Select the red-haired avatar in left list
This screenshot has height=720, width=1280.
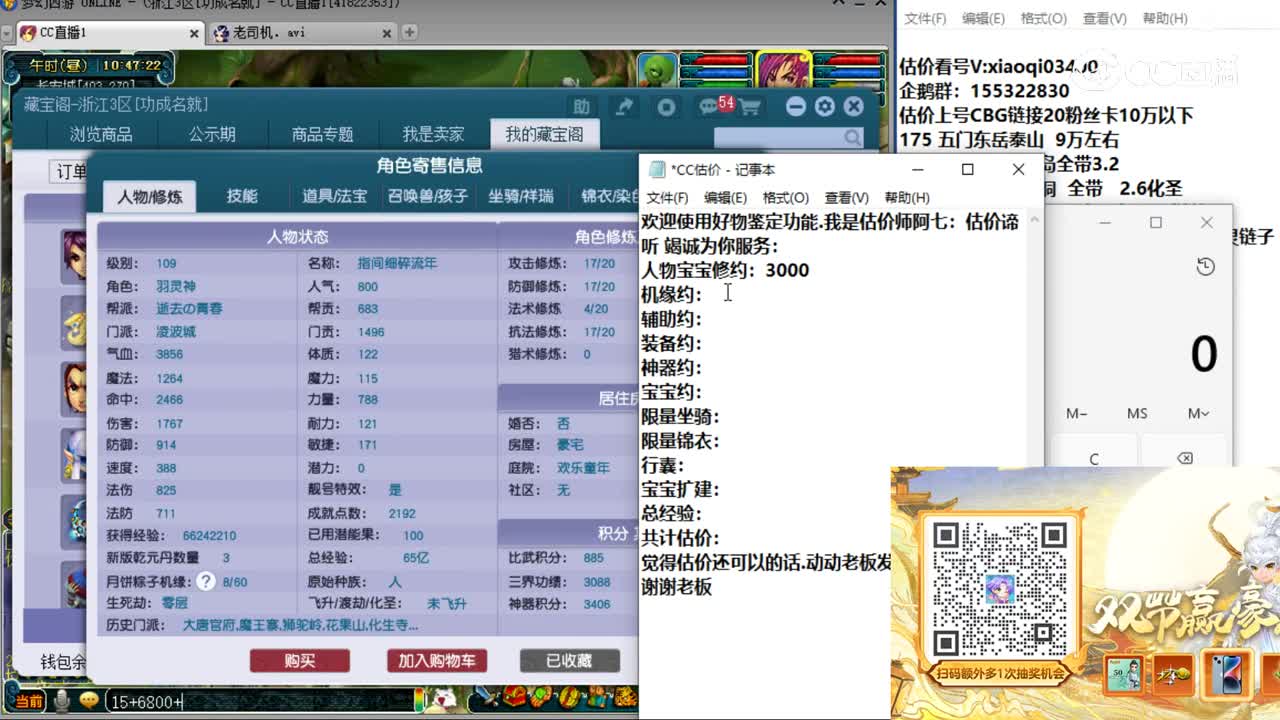point(75,388)
